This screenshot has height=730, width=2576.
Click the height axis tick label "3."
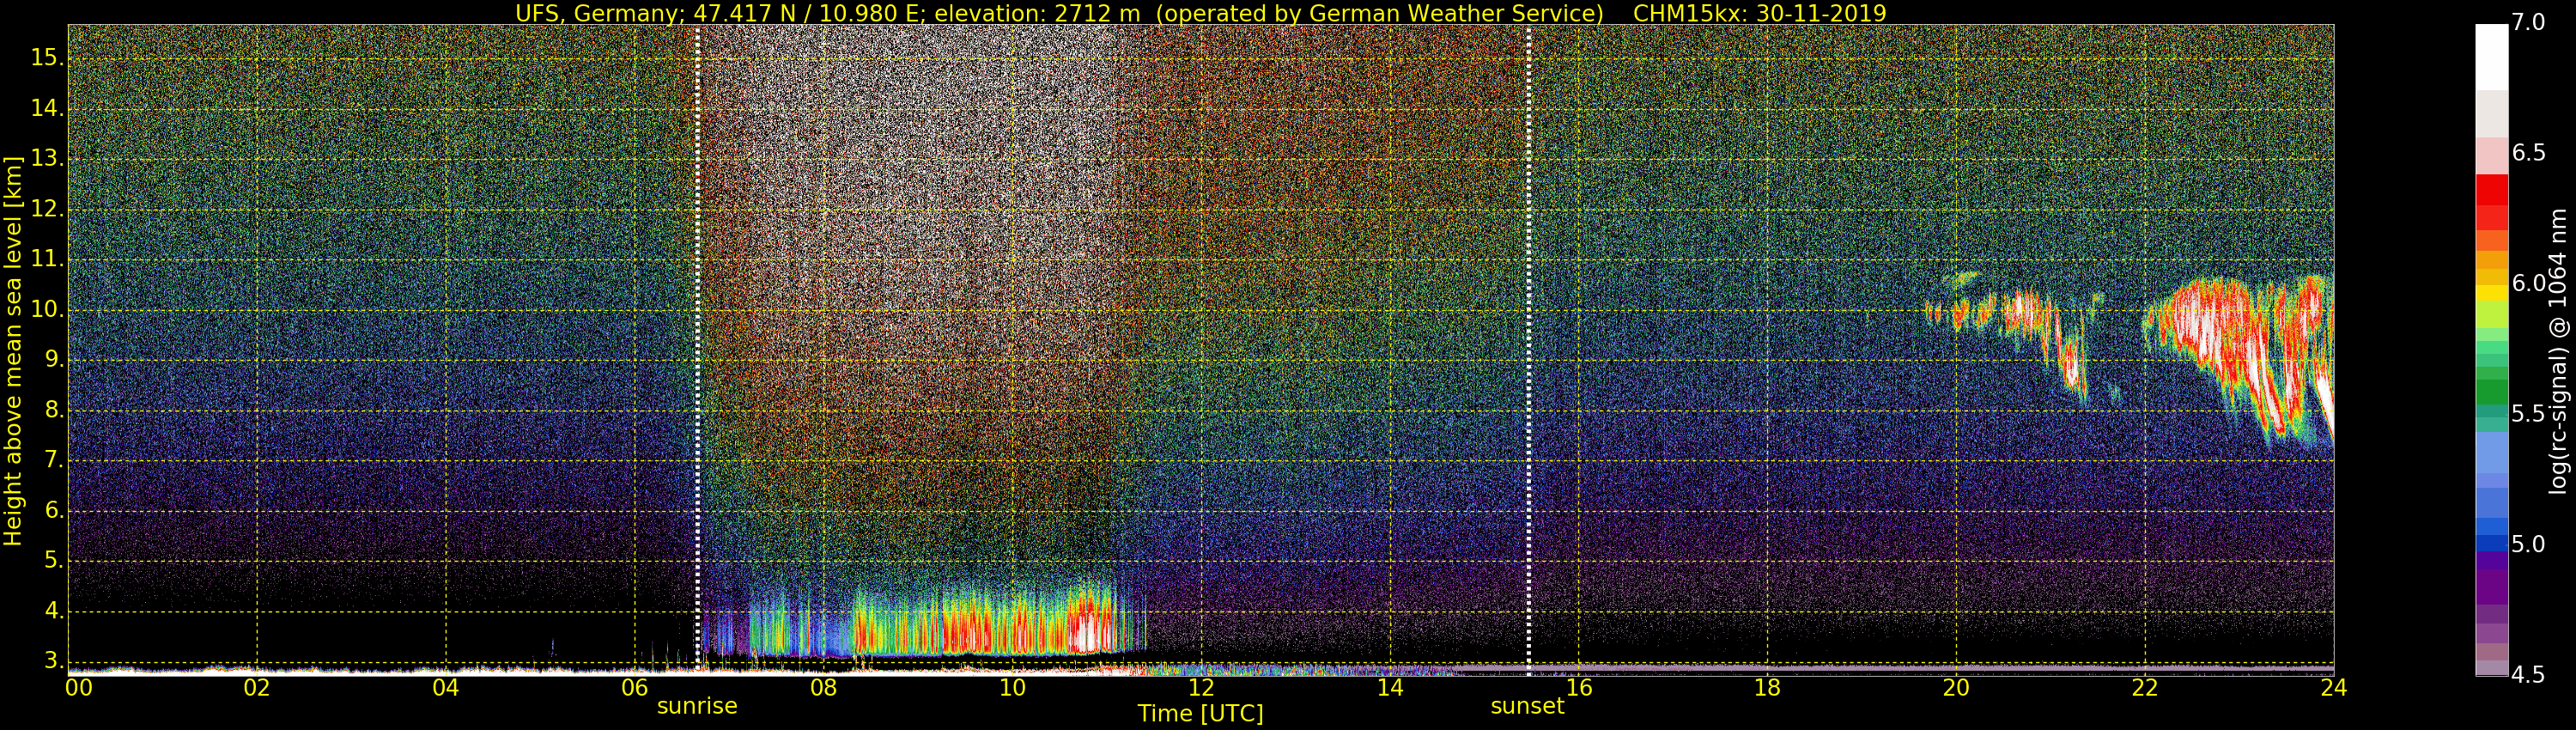(x=54, y=661)
